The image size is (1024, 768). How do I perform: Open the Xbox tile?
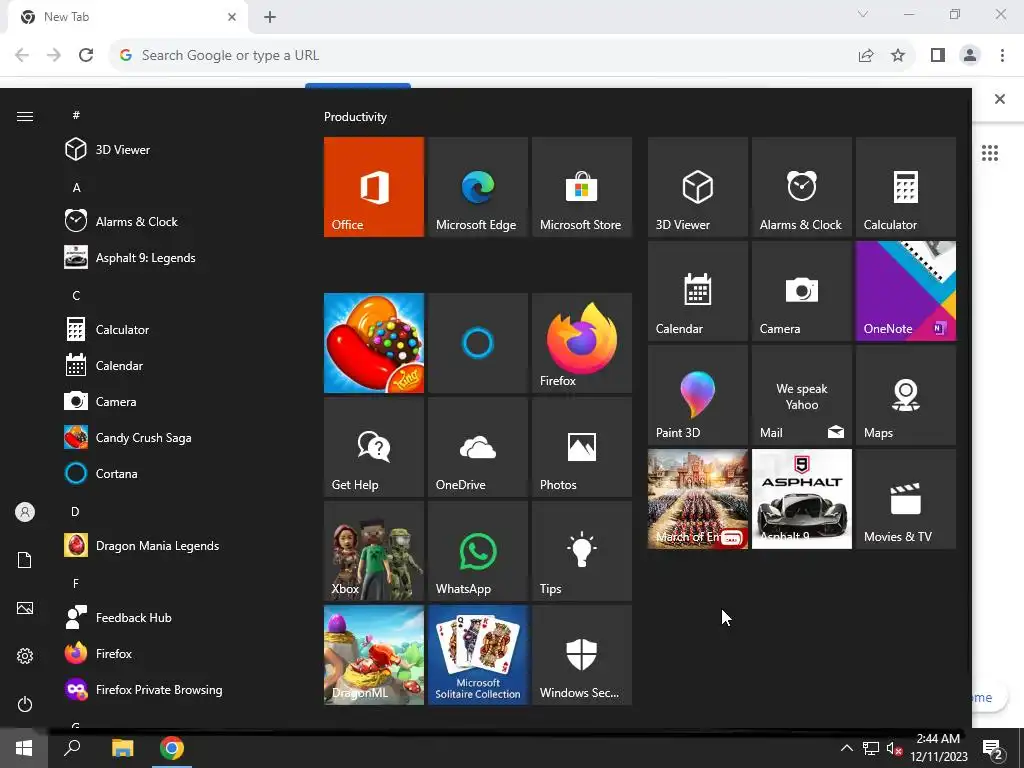click(374, 551)
